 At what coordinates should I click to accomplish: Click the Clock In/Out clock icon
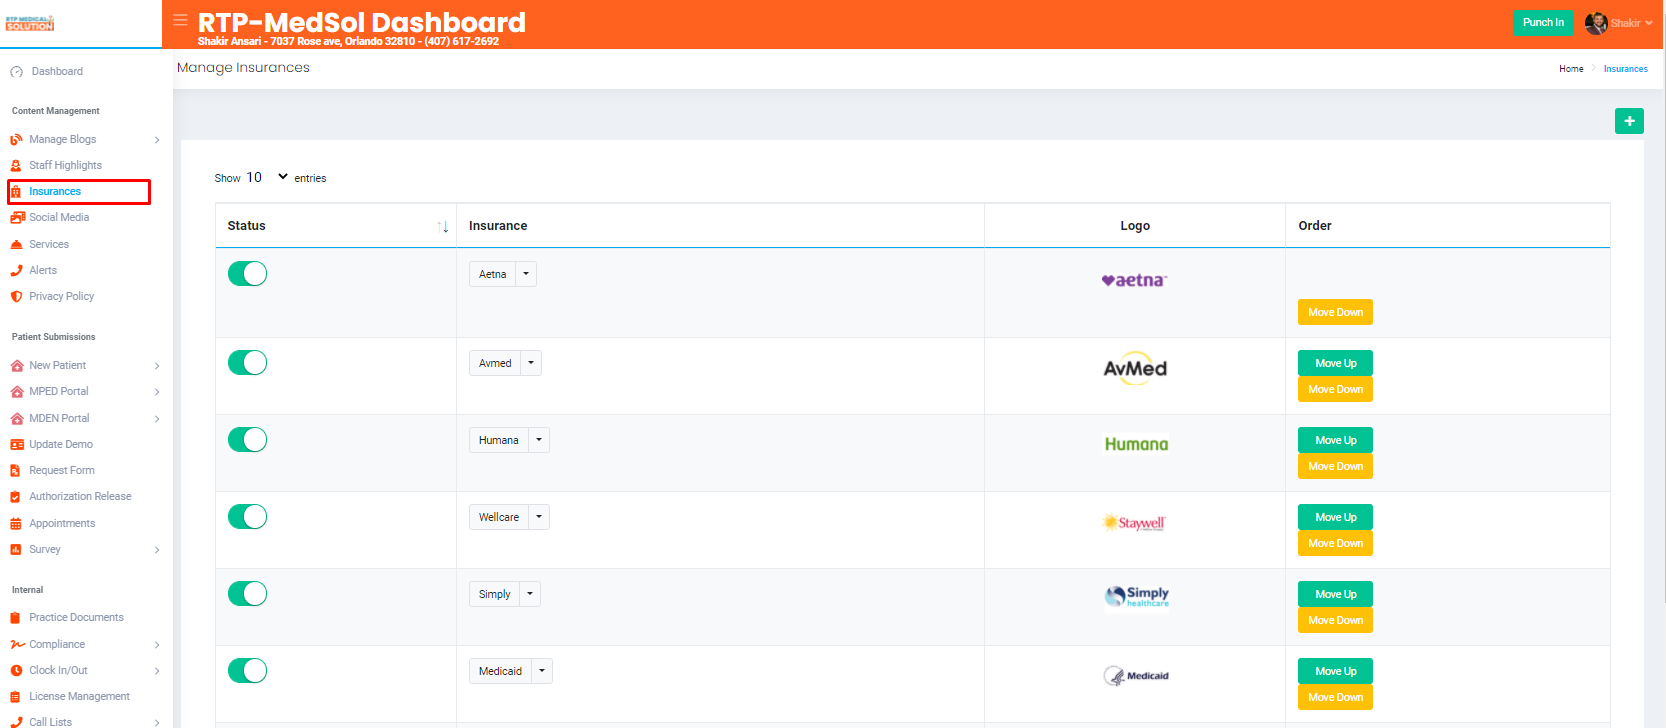[16, 671]
